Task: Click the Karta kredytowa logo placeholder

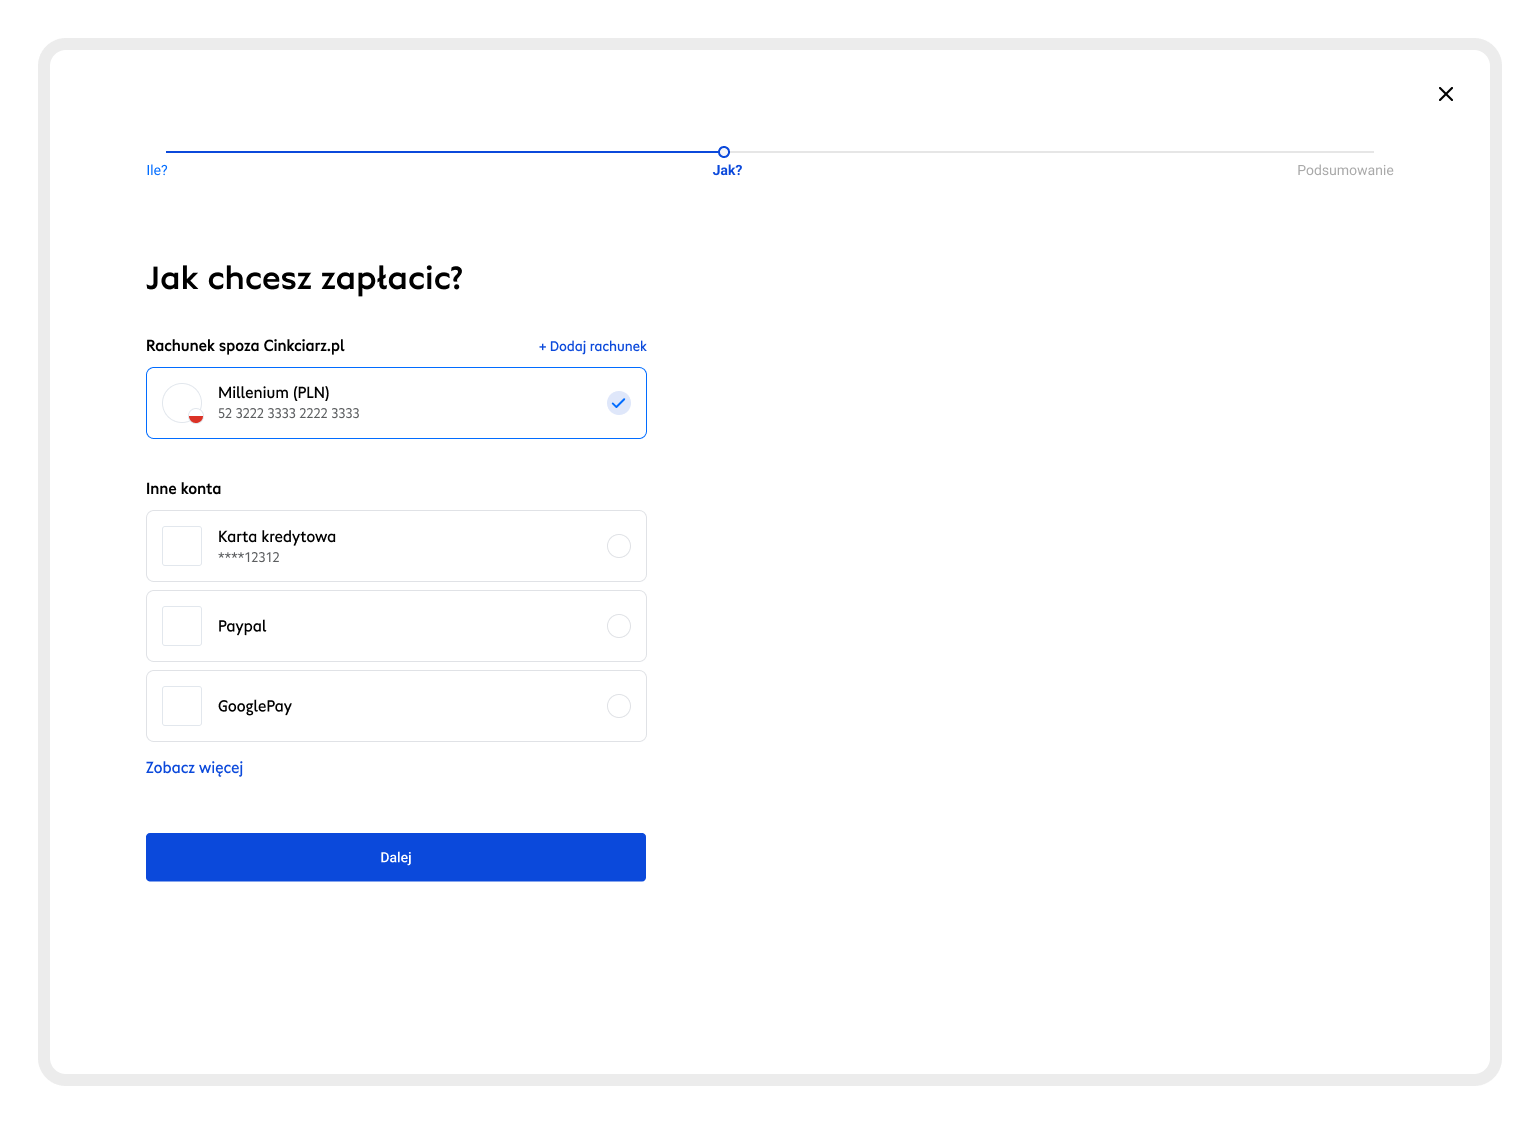Action: pyautogui.click(x=182, y=546)
